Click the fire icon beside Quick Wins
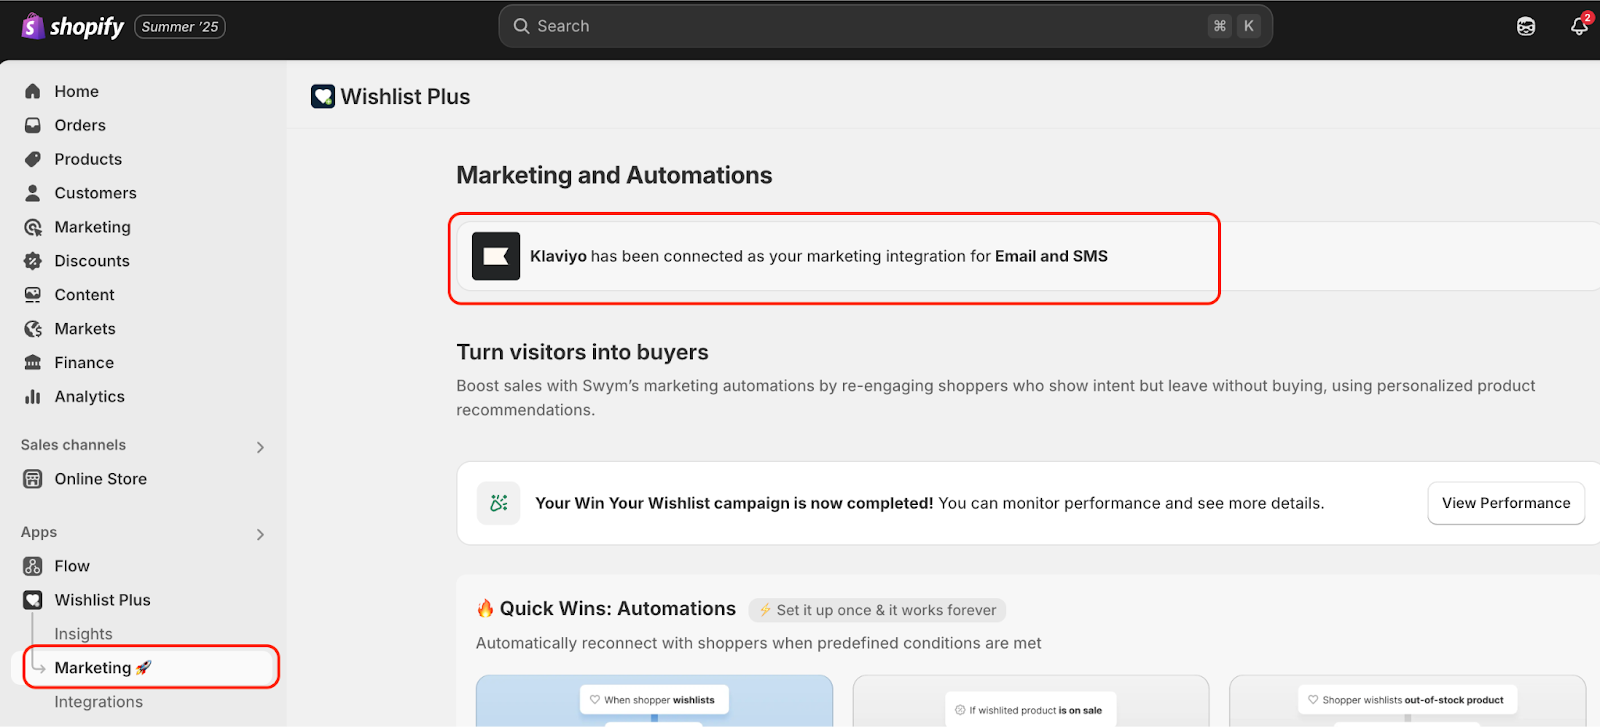The height and width of the screenshot is (727, 1600). (485, 608)
